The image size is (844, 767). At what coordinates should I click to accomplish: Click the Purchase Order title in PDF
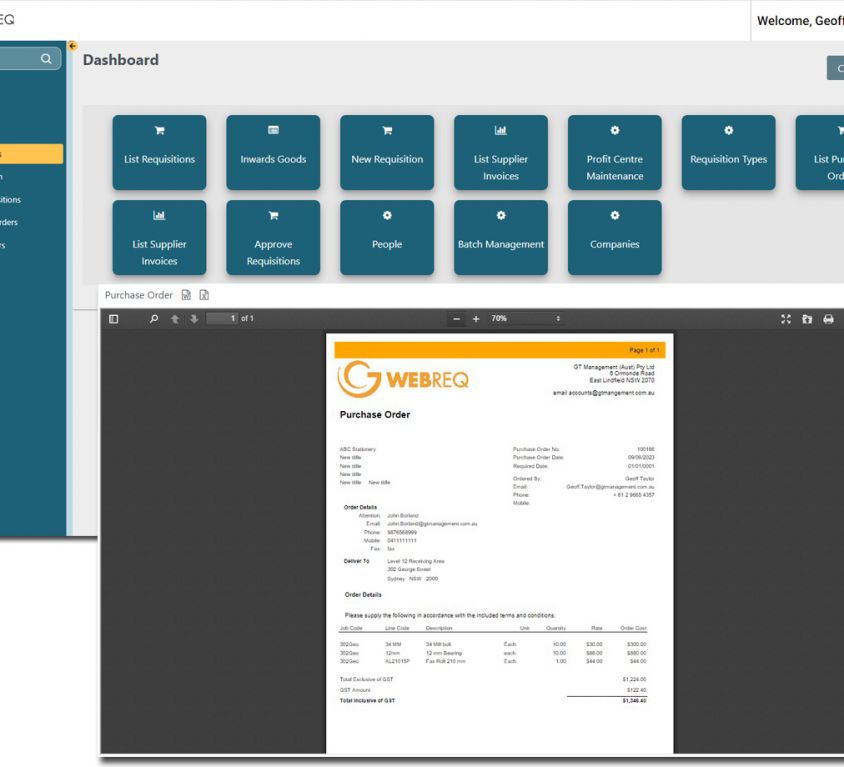tap(375, 414)
